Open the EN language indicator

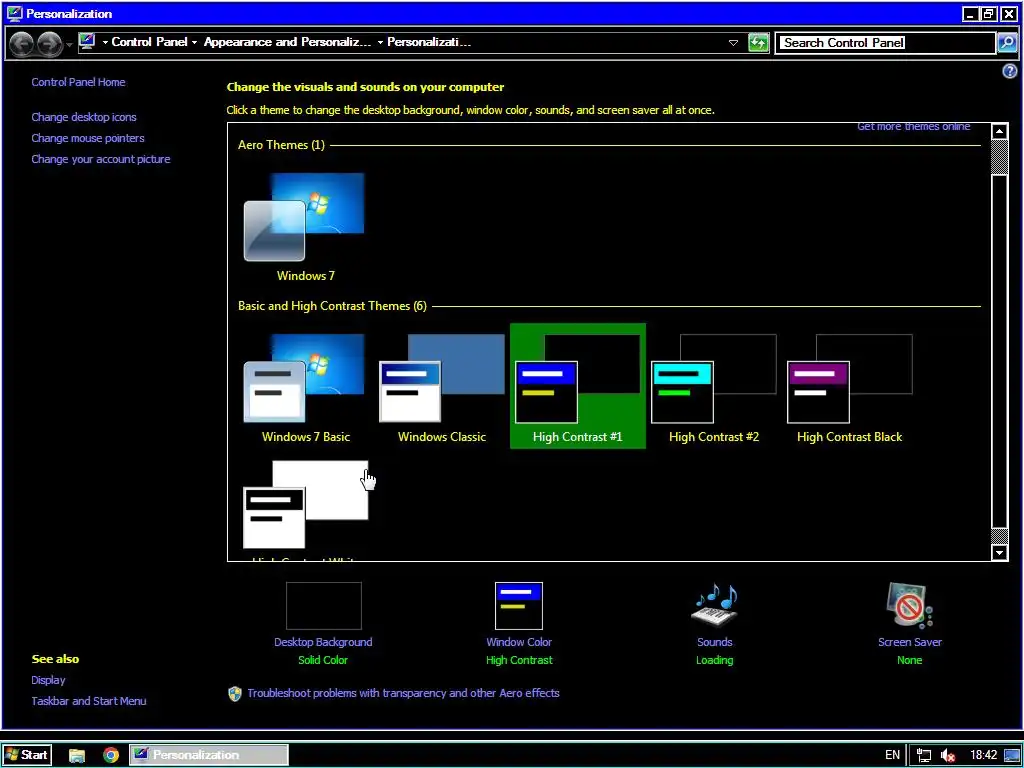(892, 755)
